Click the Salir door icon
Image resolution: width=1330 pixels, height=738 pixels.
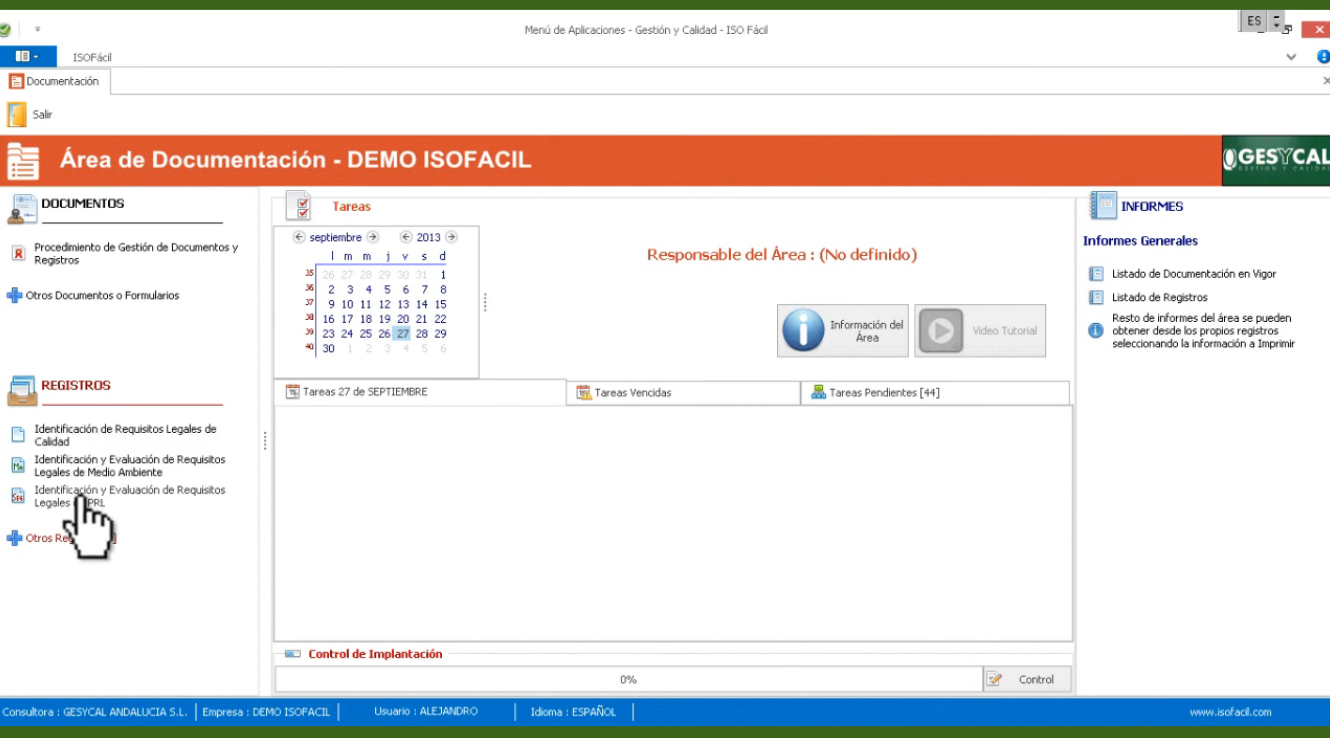pyautogui.click(x=17, y=115)
